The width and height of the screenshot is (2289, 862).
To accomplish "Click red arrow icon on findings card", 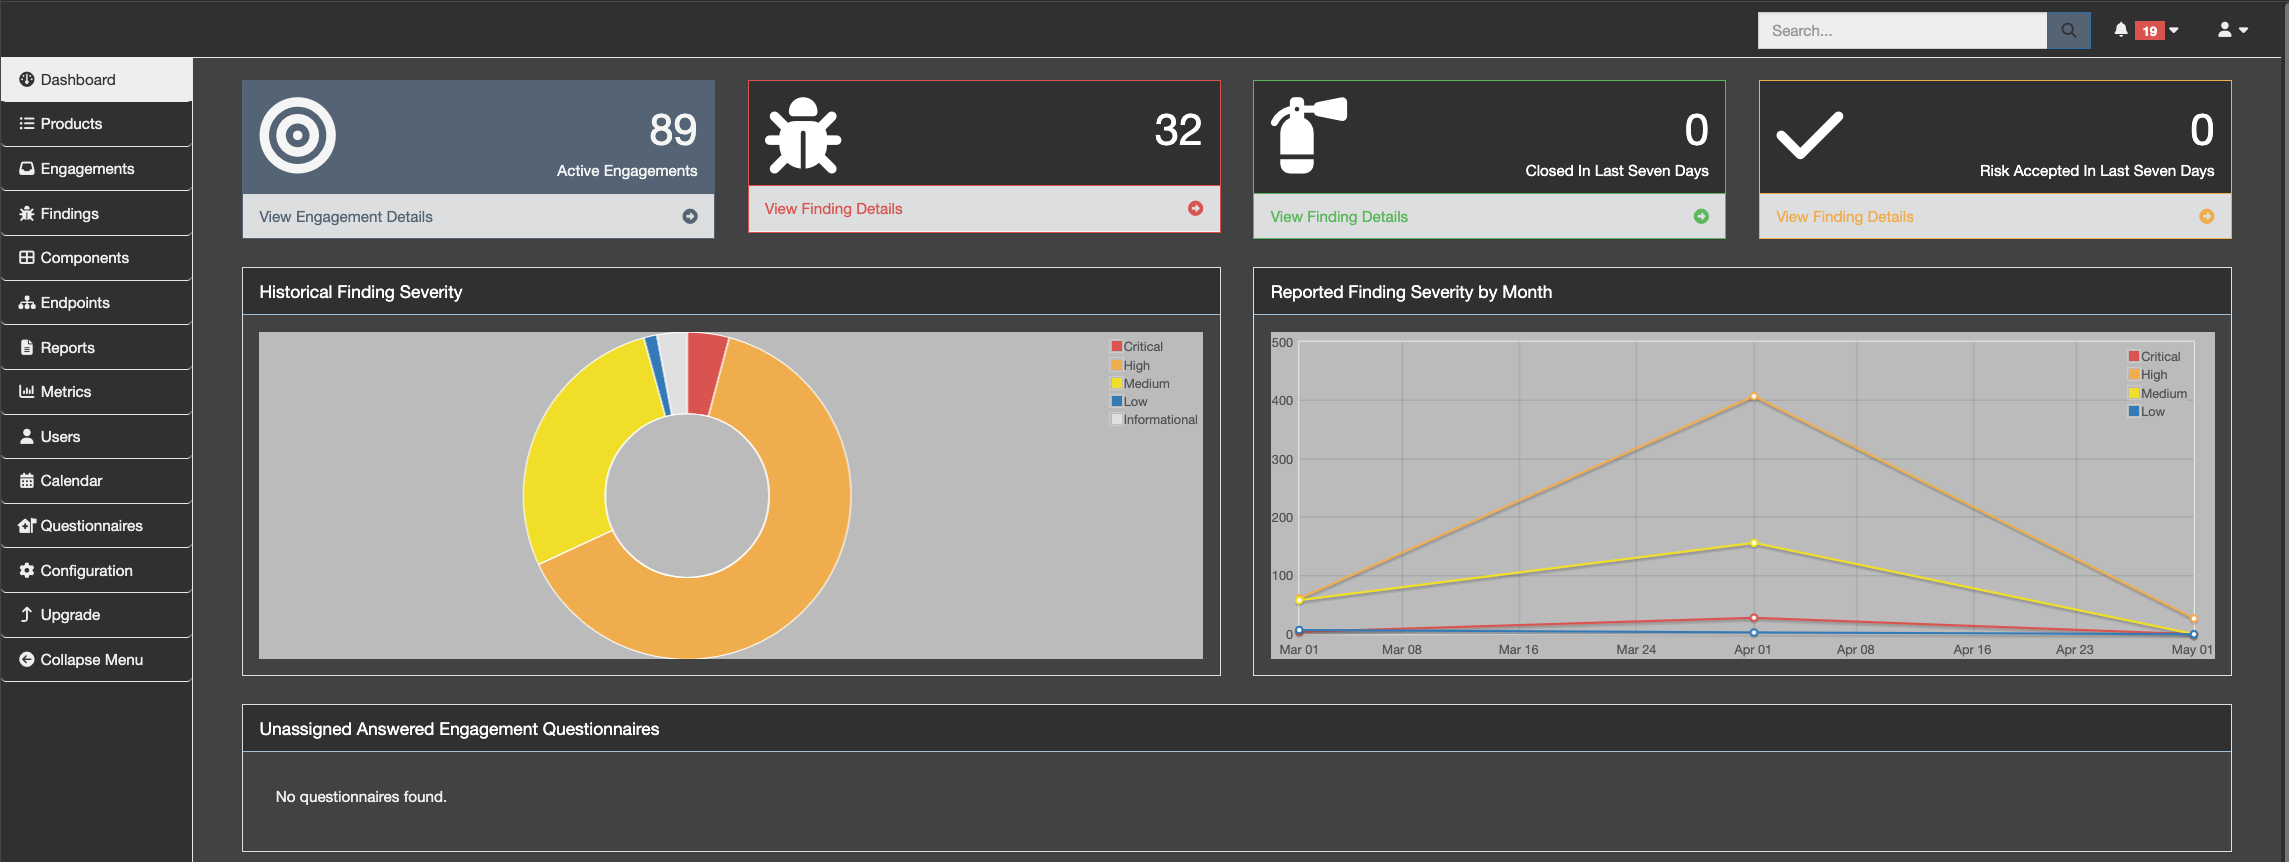I will [1195, 209].
